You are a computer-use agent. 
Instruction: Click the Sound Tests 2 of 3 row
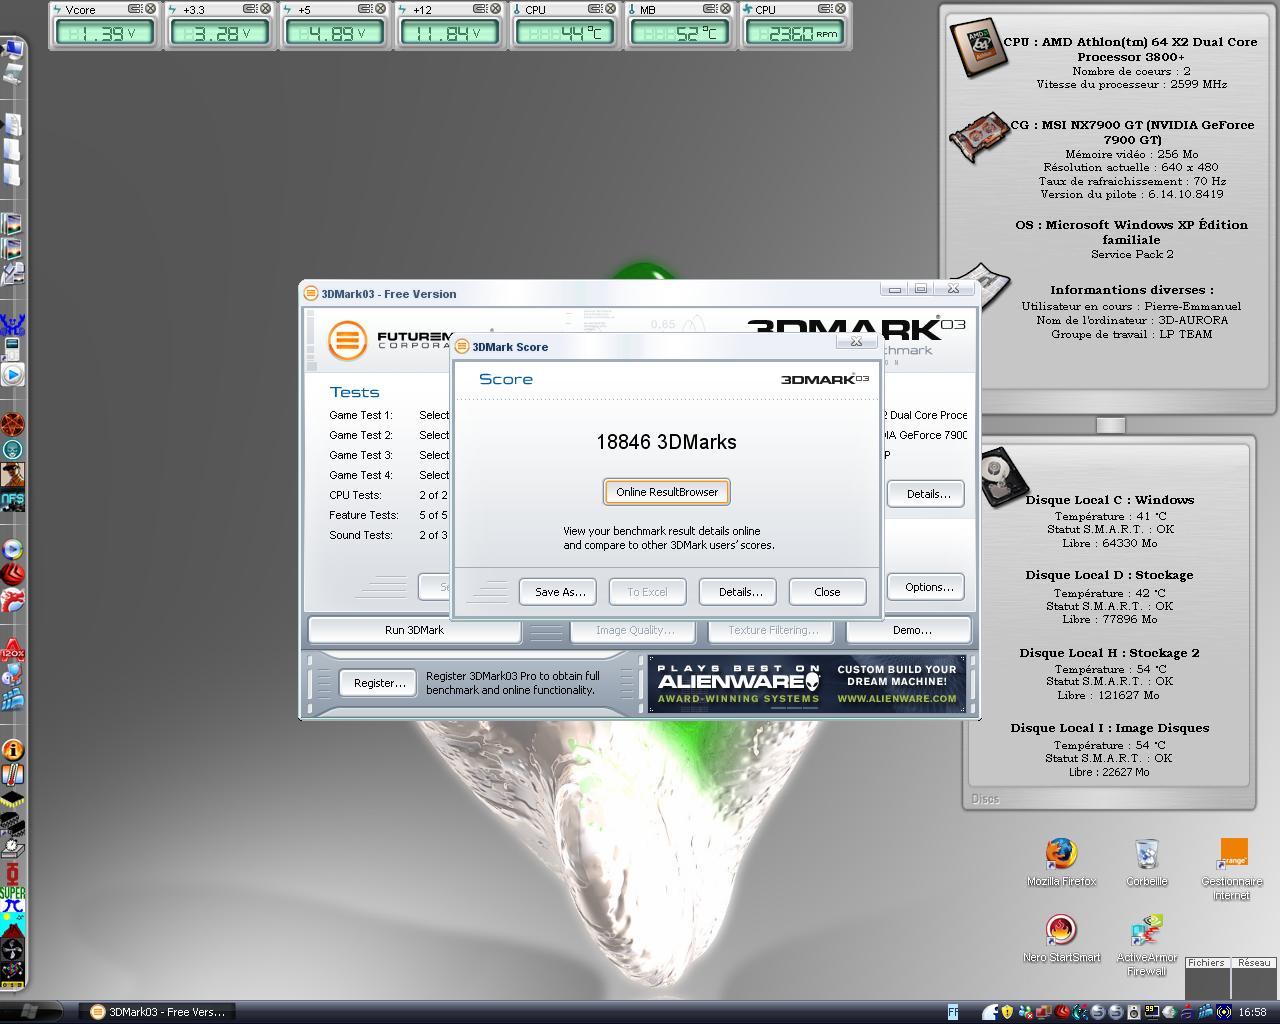click(x=389, y=535)
